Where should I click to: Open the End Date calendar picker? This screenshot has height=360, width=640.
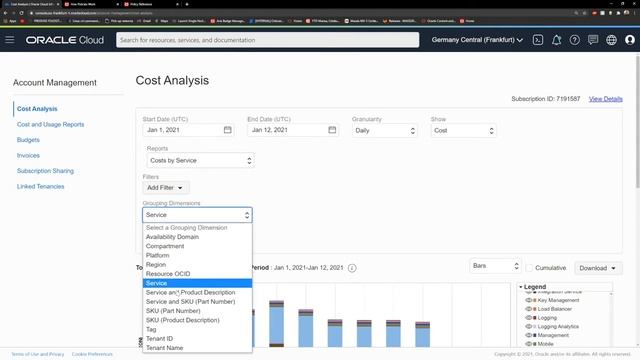[332, 130]
